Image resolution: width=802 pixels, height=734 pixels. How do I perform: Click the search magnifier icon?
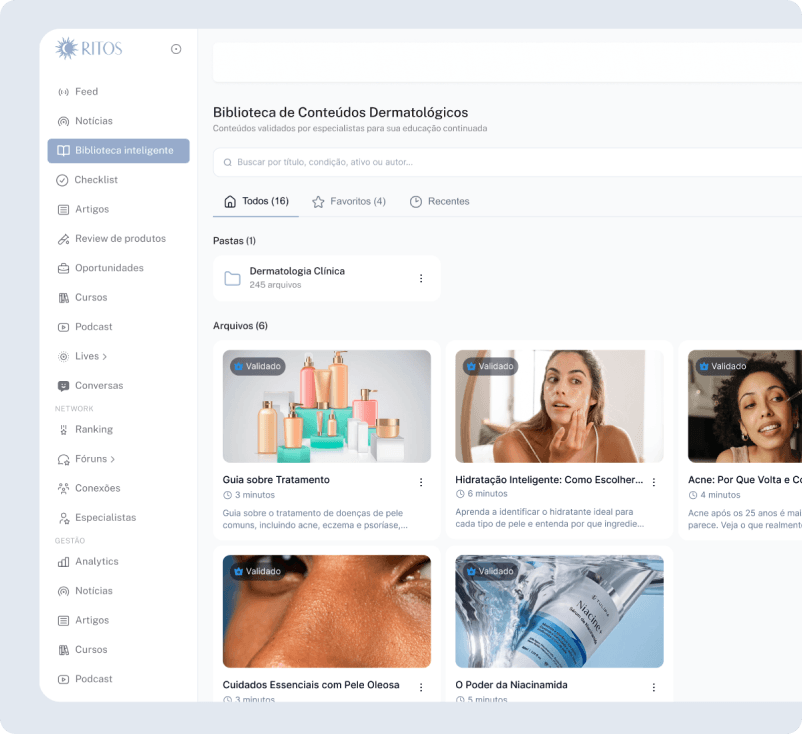tap(228, 163)
